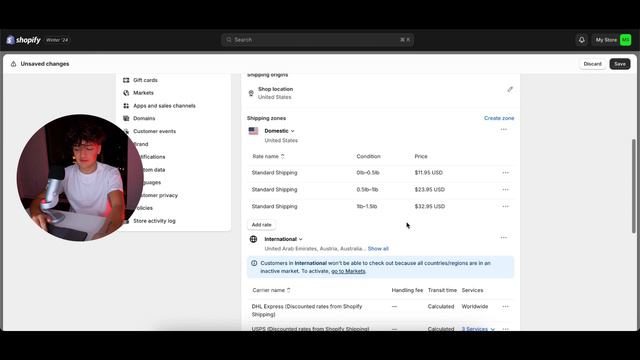
Task: Click the Search field
Action: click(x=317, y=40)
